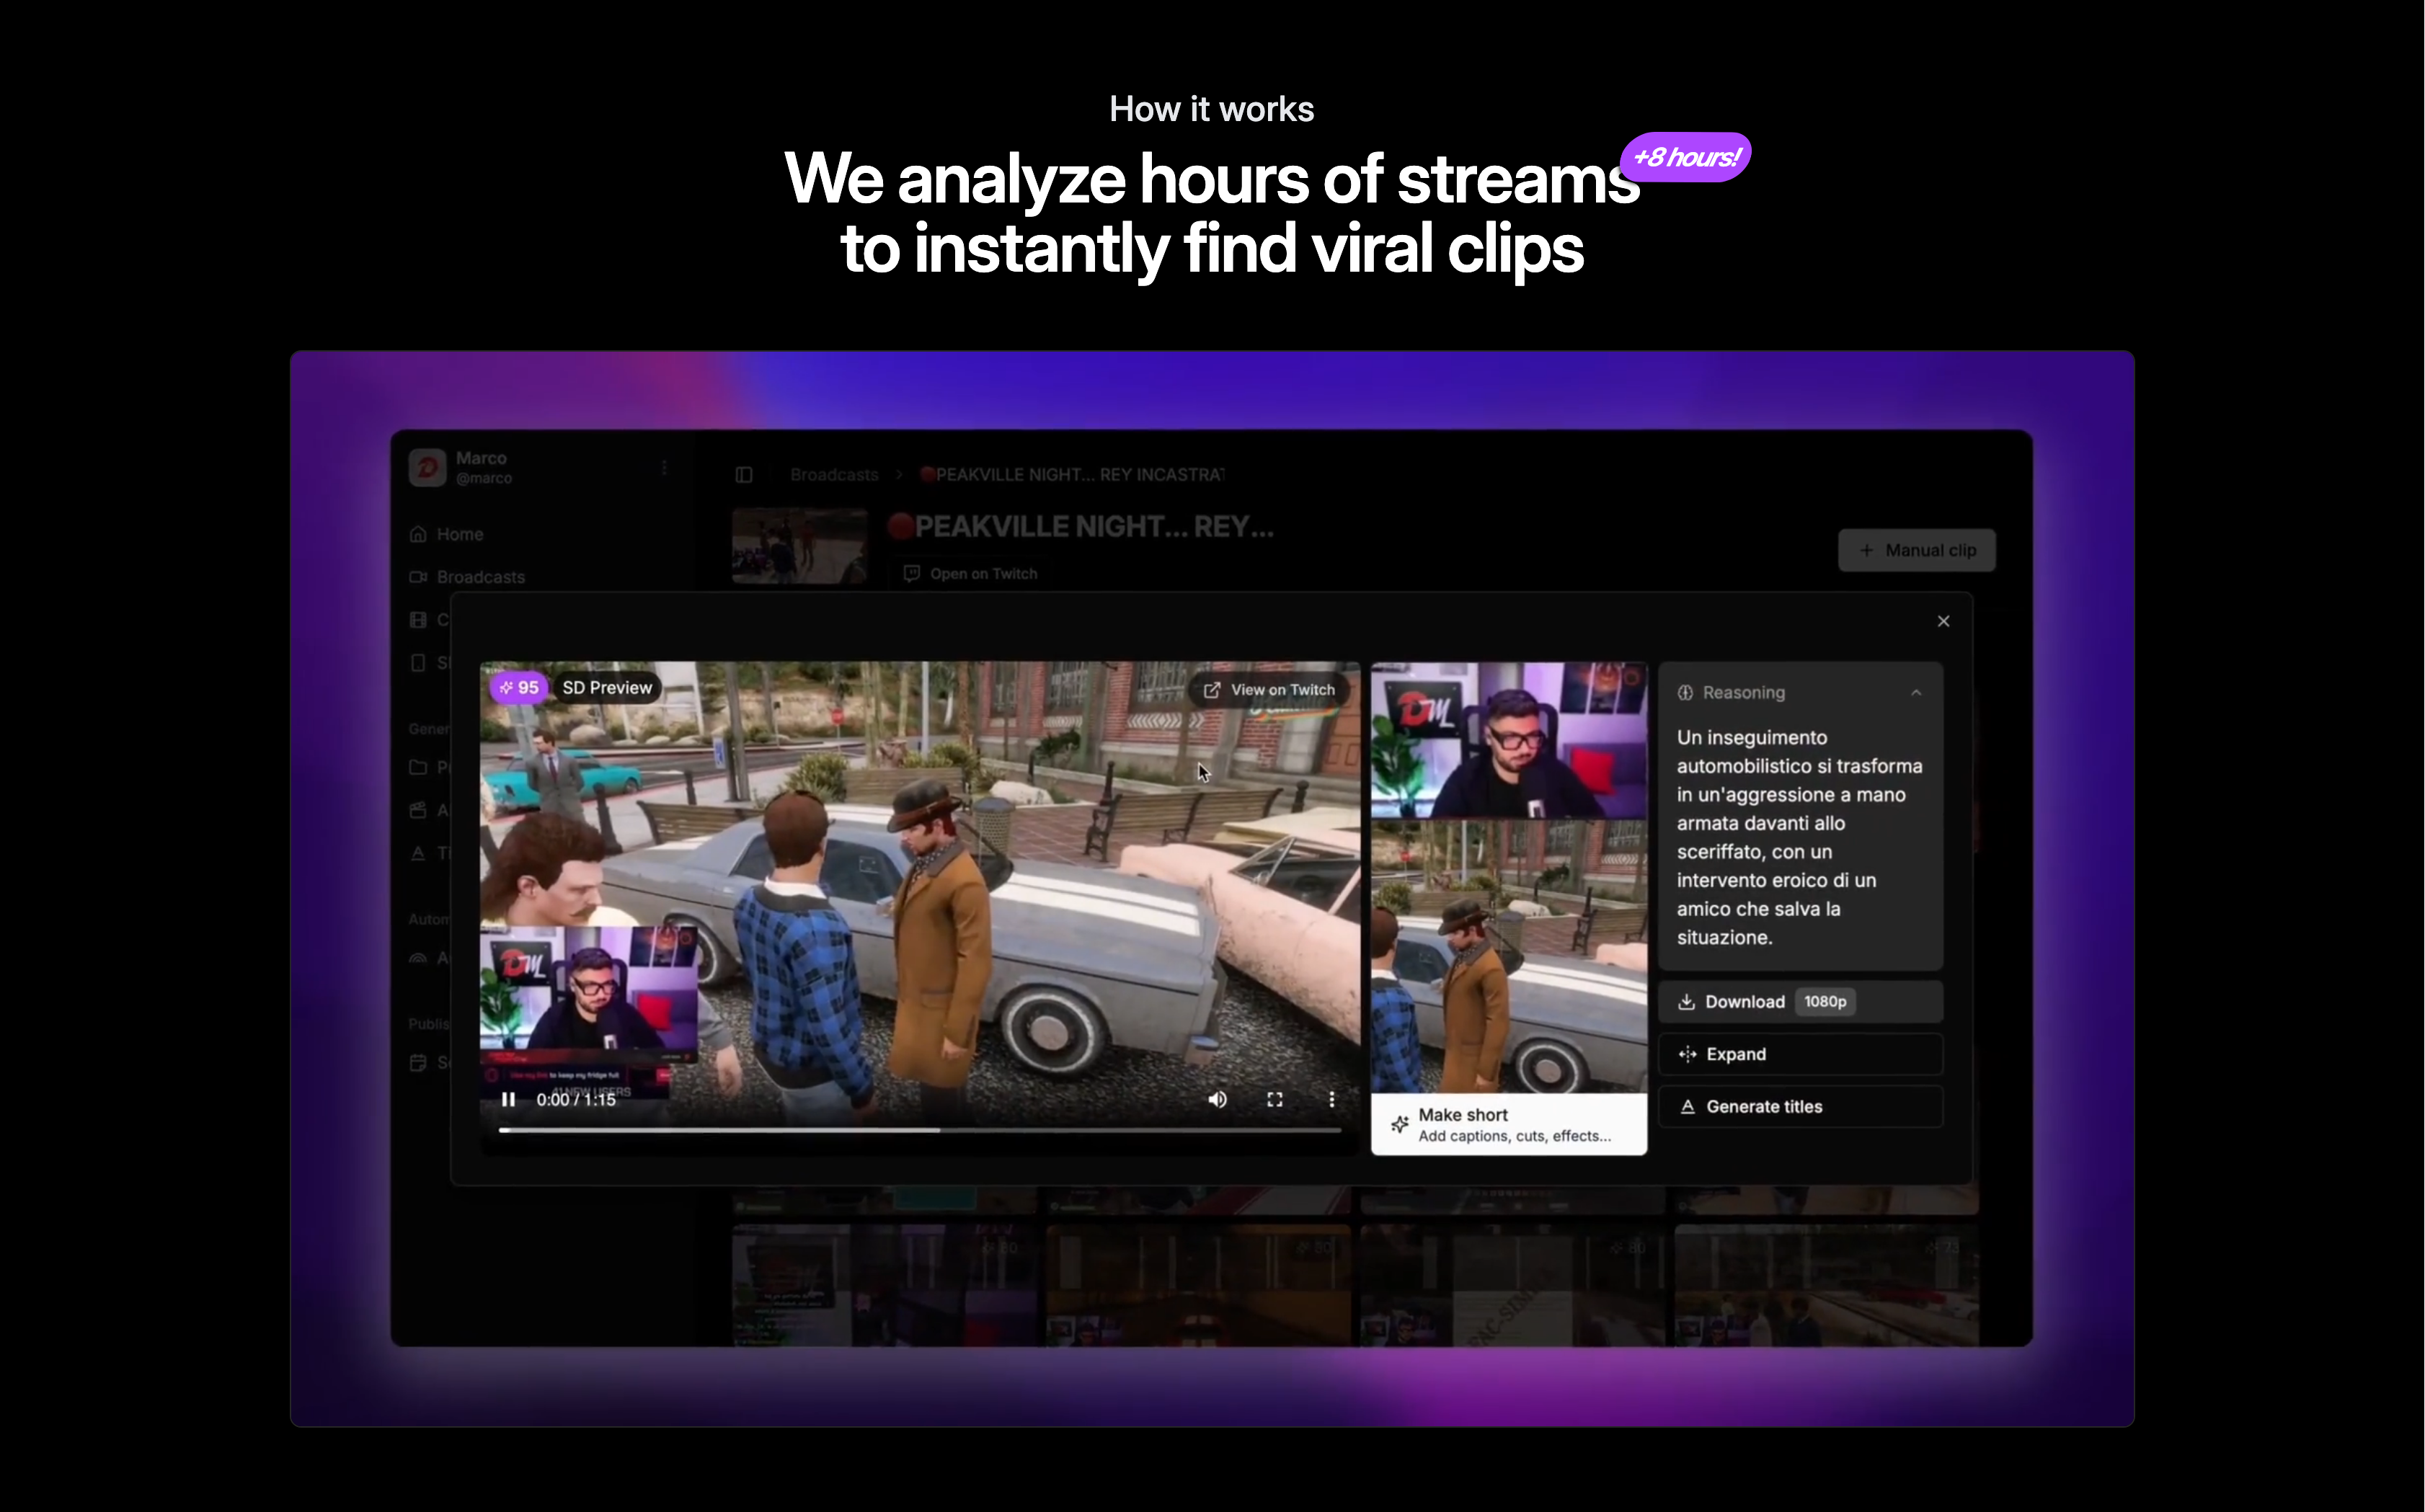This screenshot has width=2425, height=1512.
Task: Click the sparkle icon on Make short
Action: click(x=1400, y=1125)
